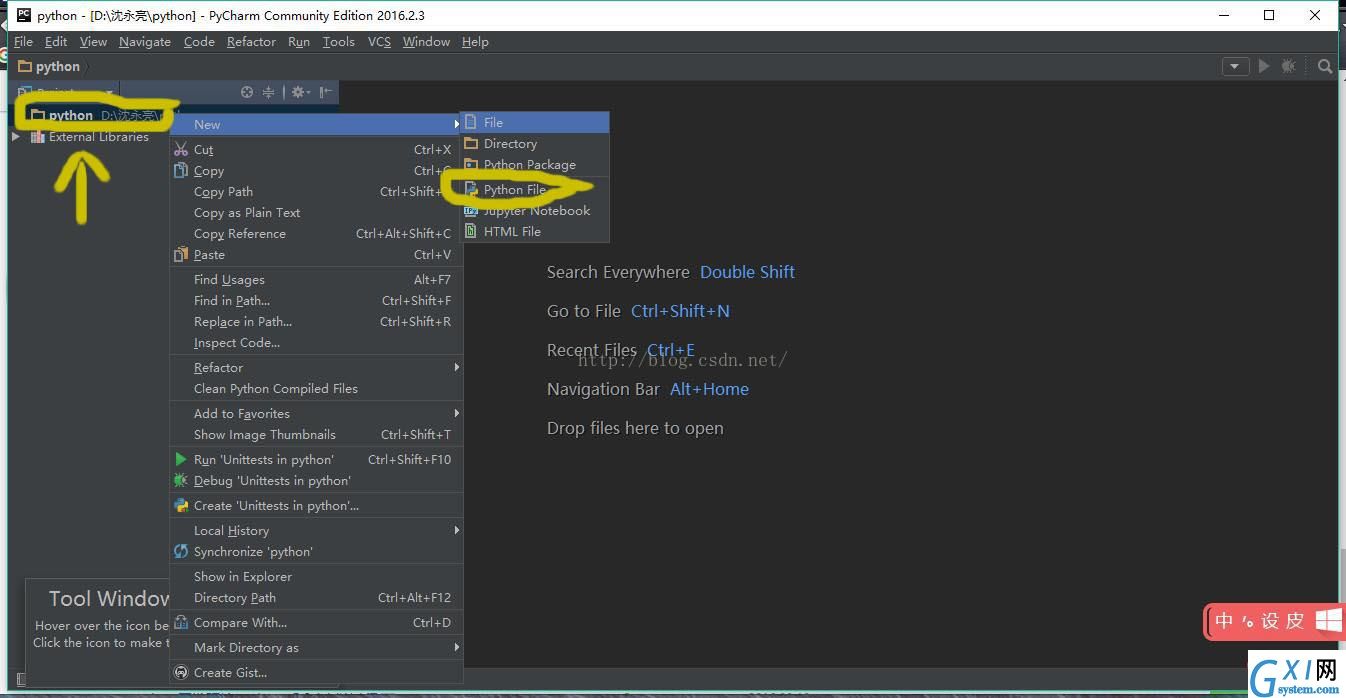Select Copy Path menu entry
This screenshot has height=698, width=1346.
click(316, 191)
